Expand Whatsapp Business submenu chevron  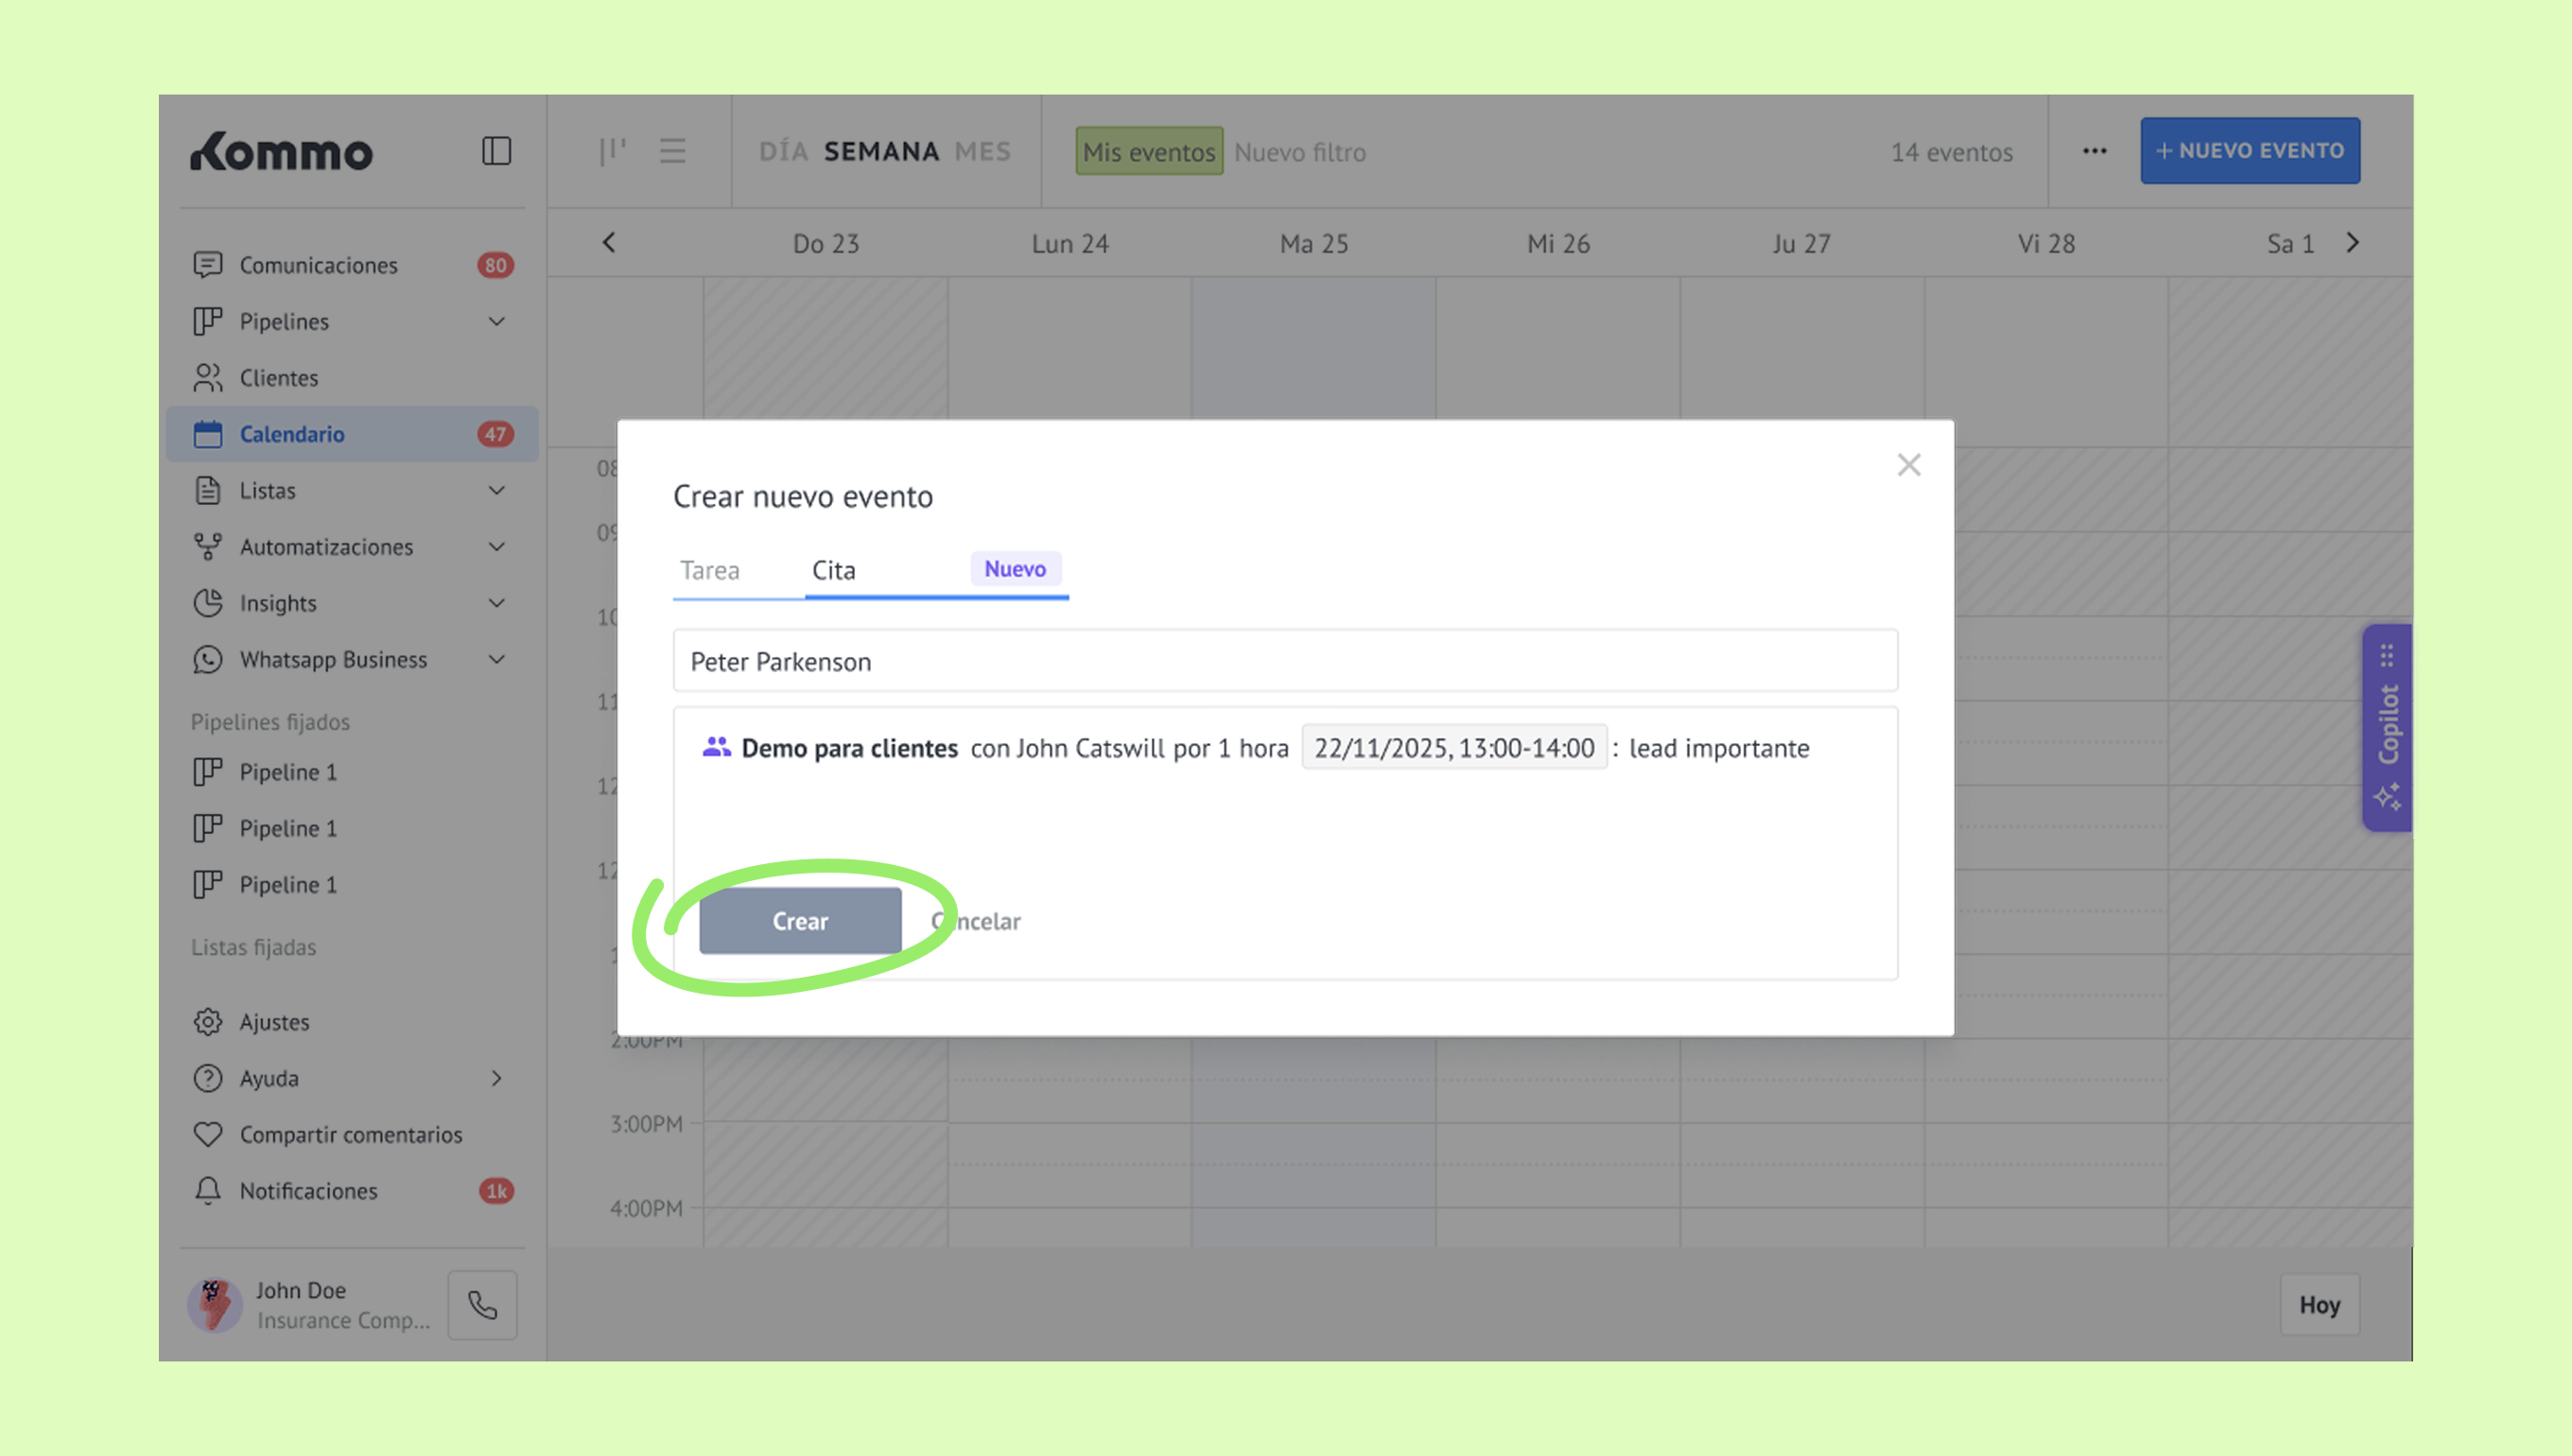(x=496, y=660)
